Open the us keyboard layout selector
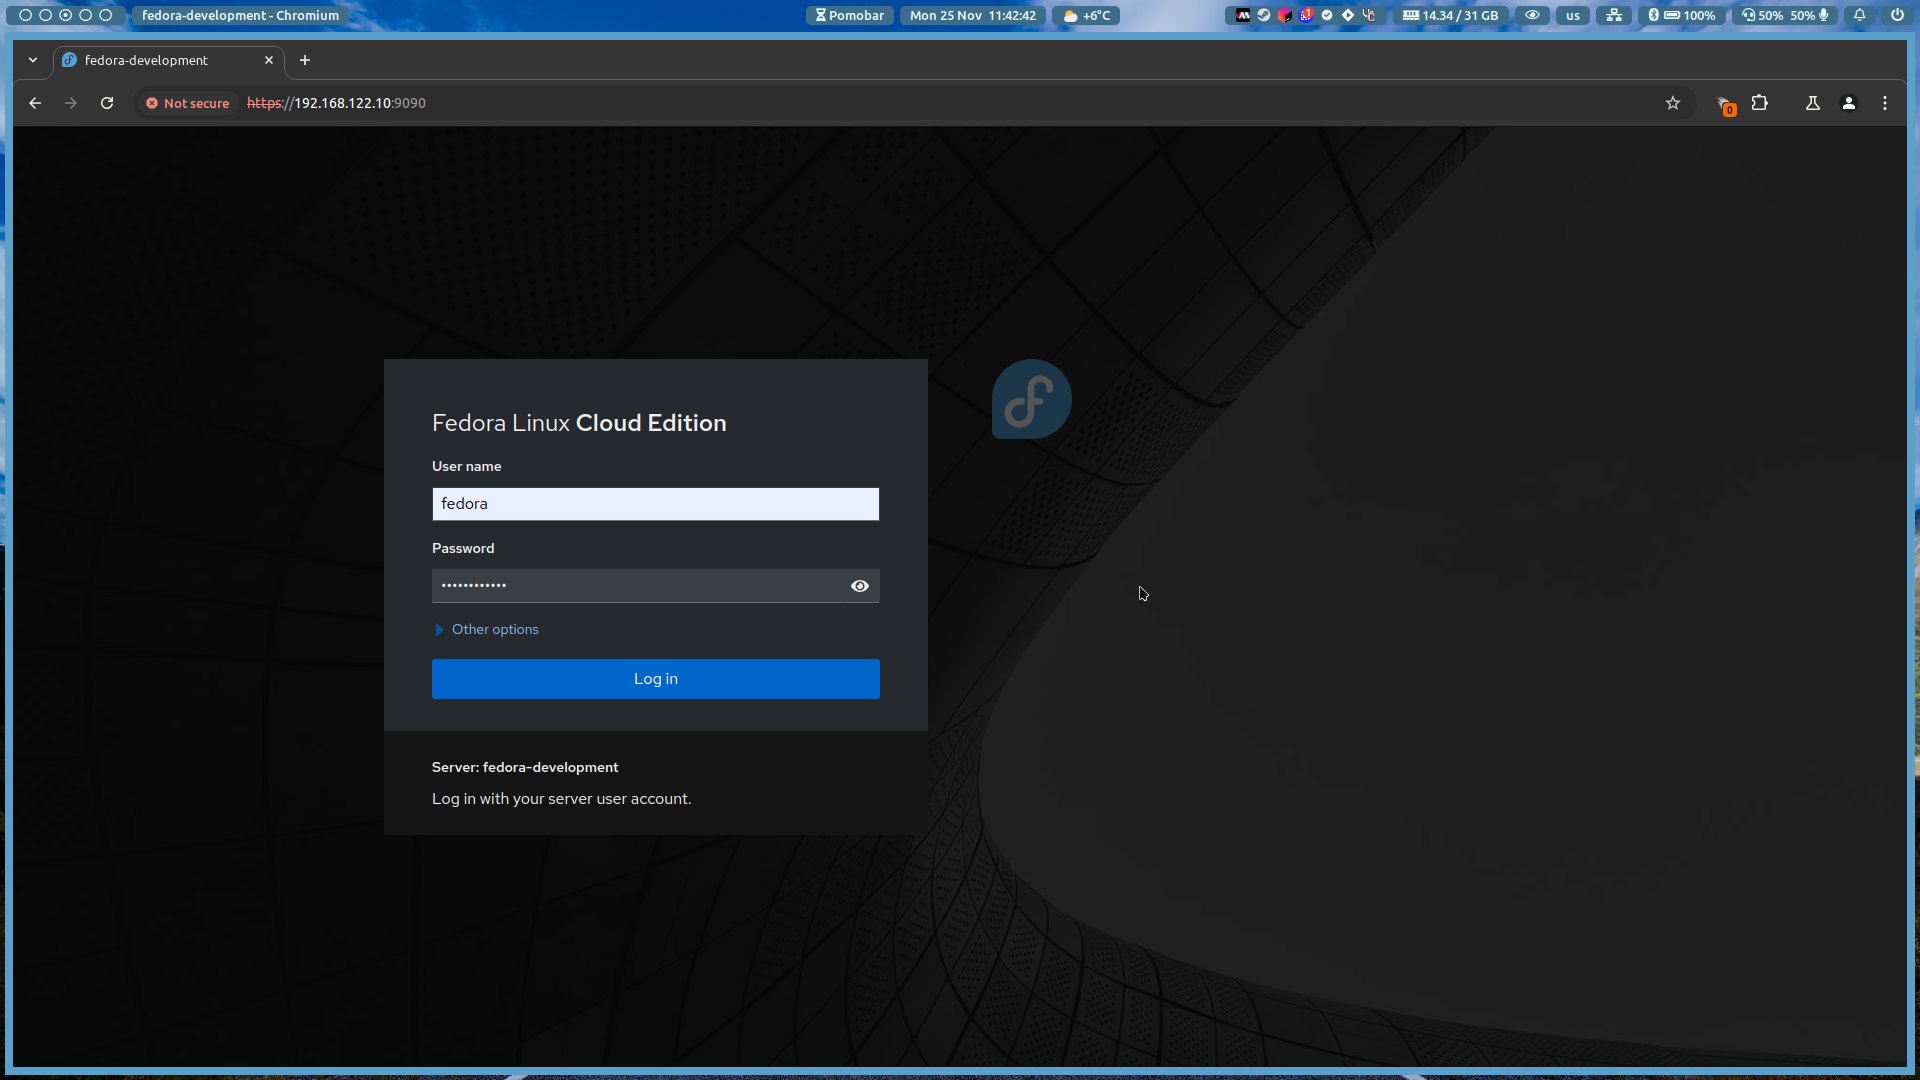The width and height of the screenshot is (1920, 1080). click(1573, 15)
